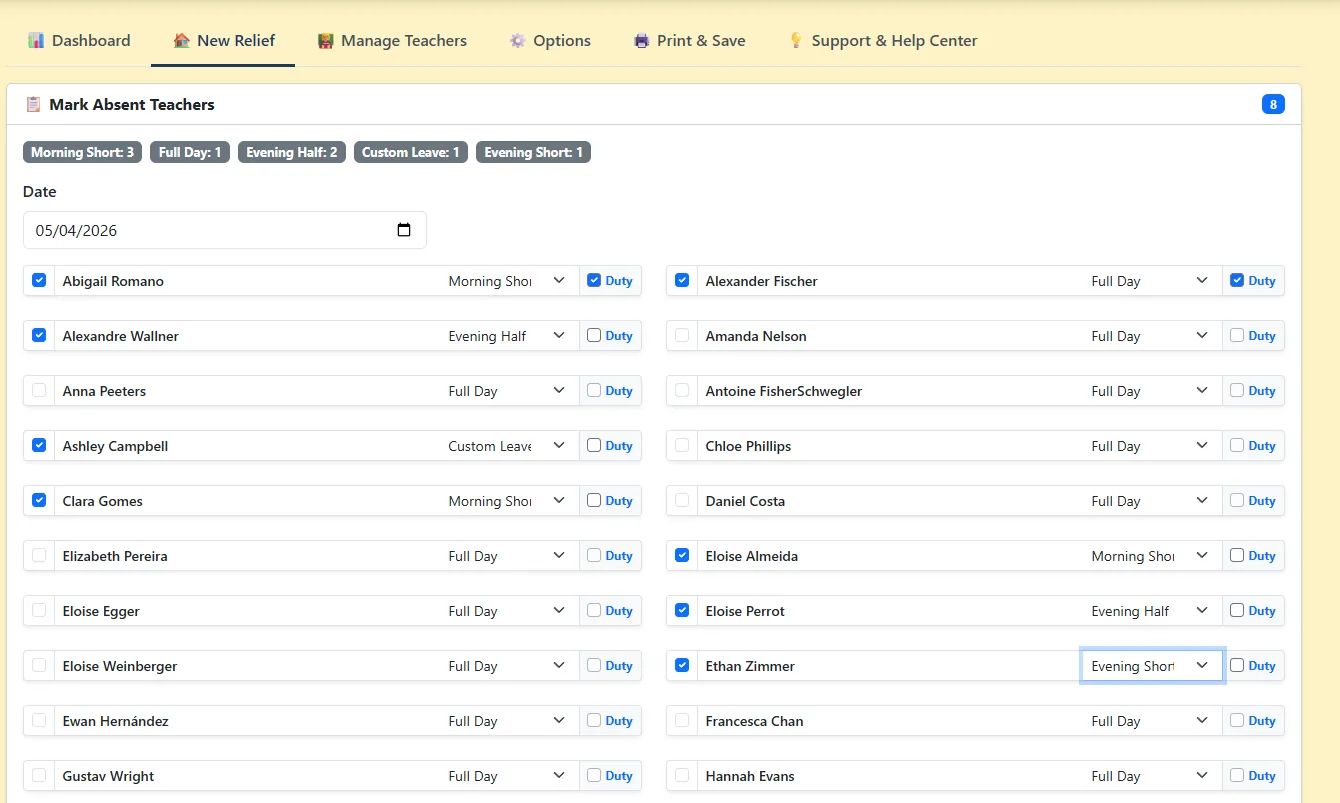Click the name Ewan Hernández
The height and width of the screenshot is (803, 1340).
(x=115, y=721)
